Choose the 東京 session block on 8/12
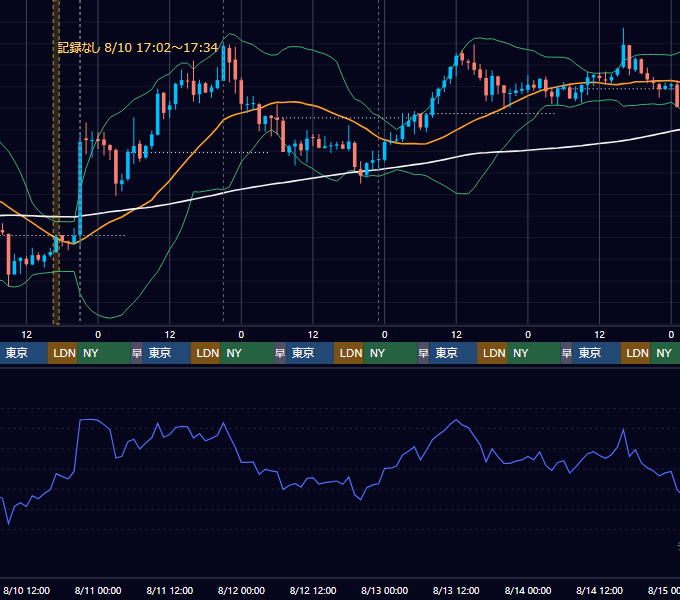The image size is (680, 600). tap(310, 353)
